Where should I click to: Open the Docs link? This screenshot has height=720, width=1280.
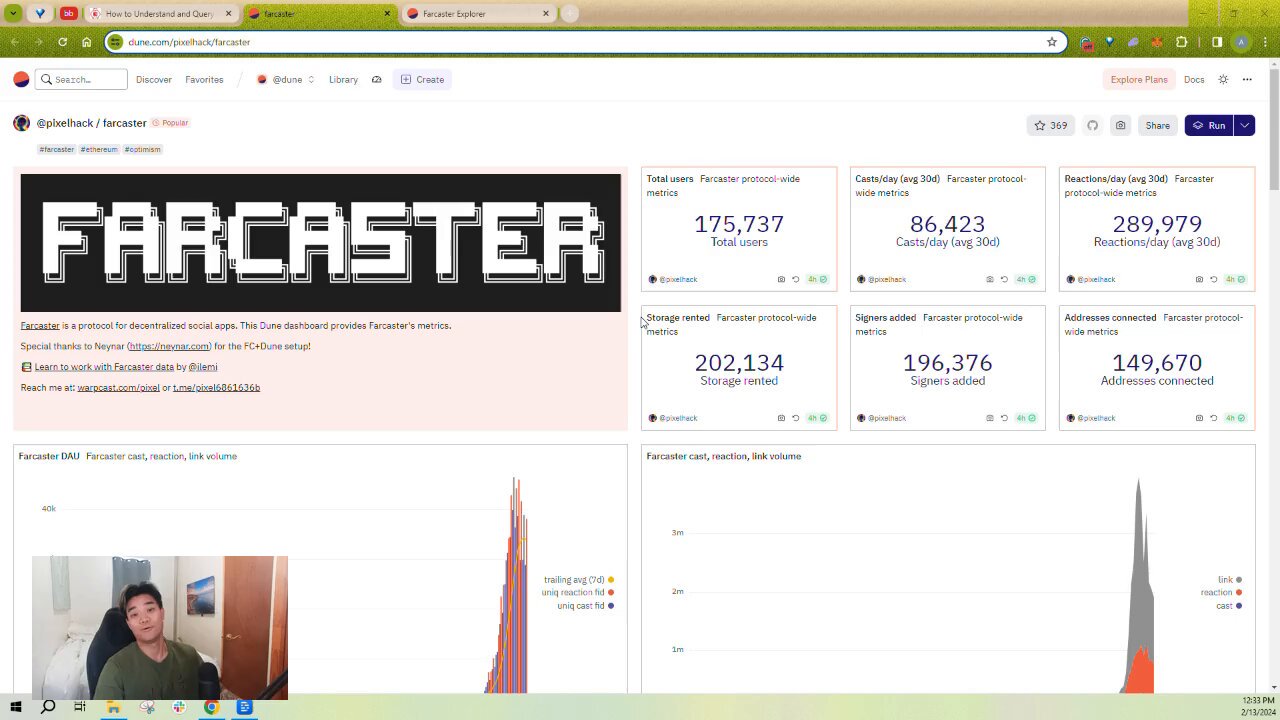[1194, 79]
